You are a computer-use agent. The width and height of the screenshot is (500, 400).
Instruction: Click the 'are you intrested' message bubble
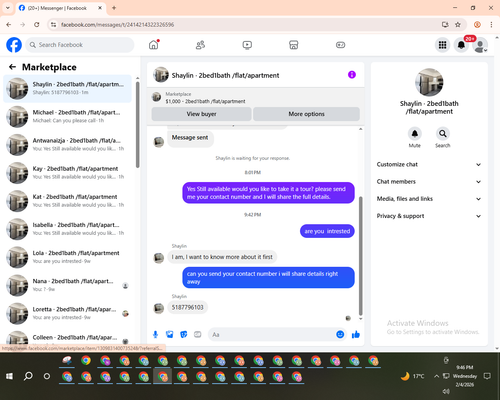click(327, 231)
